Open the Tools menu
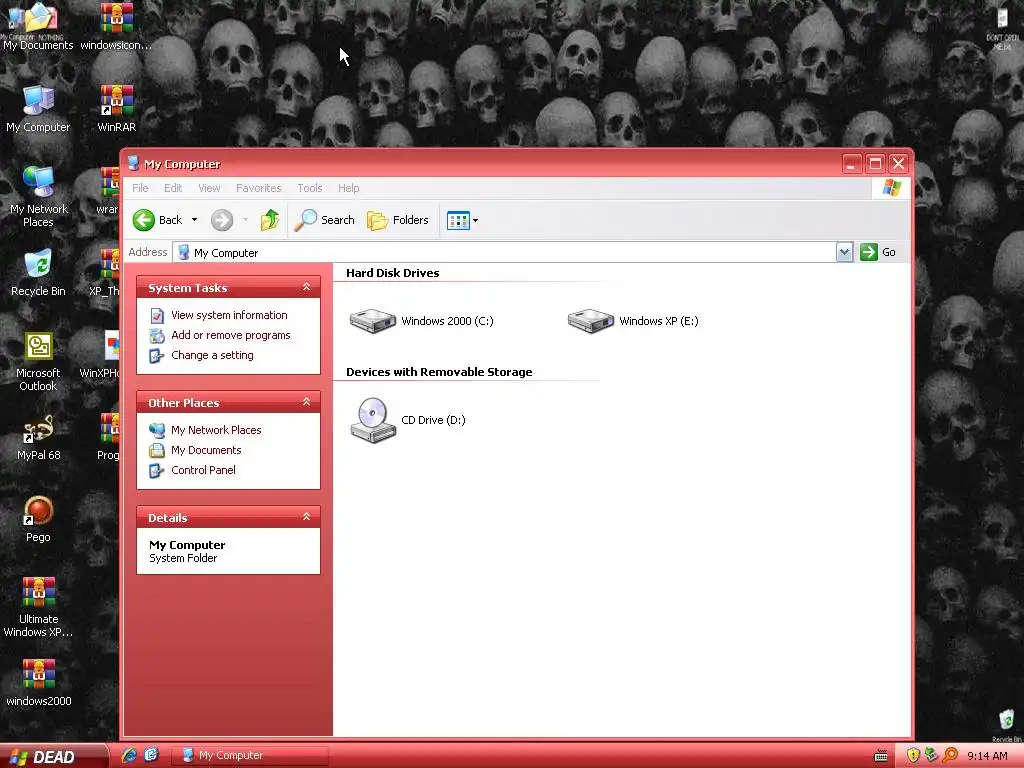 coord(310,188)
